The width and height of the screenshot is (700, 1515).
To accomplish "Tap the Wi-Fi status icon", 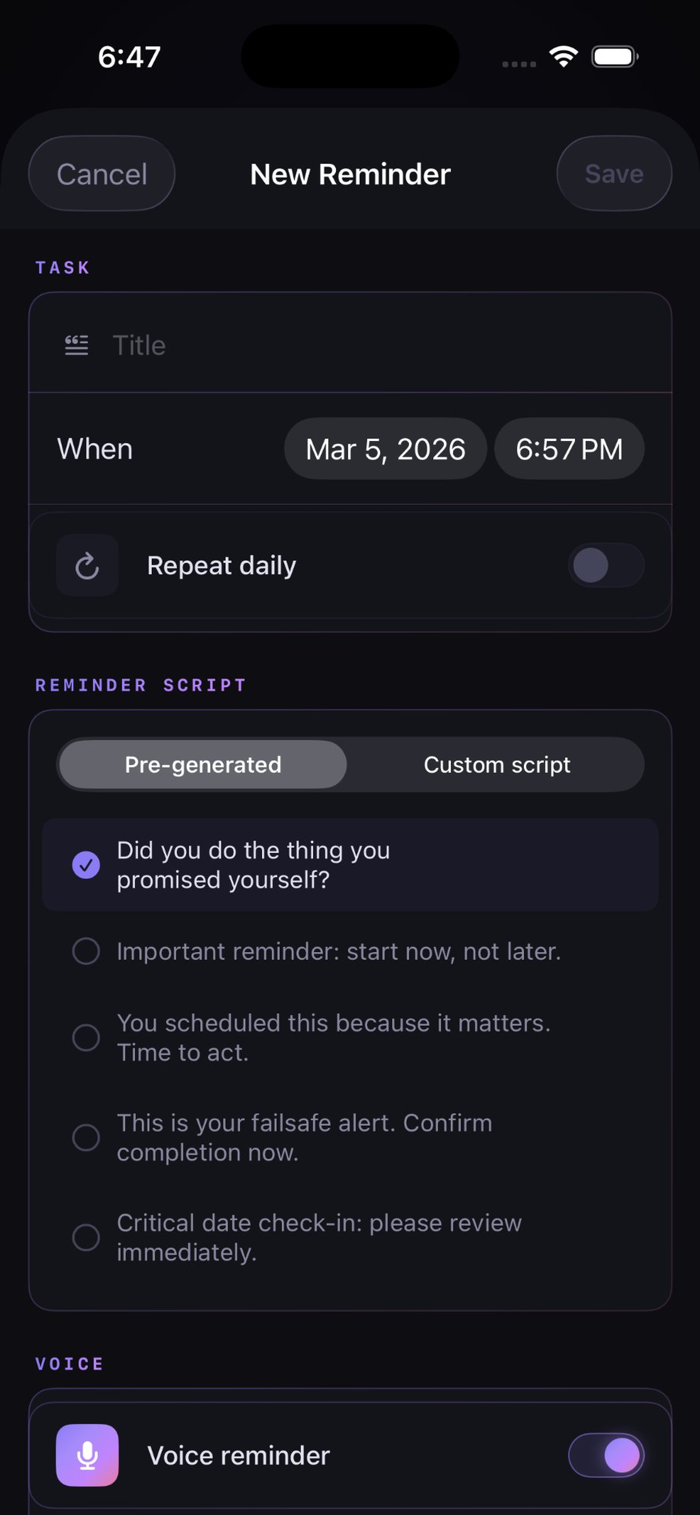I will [564, 57].
